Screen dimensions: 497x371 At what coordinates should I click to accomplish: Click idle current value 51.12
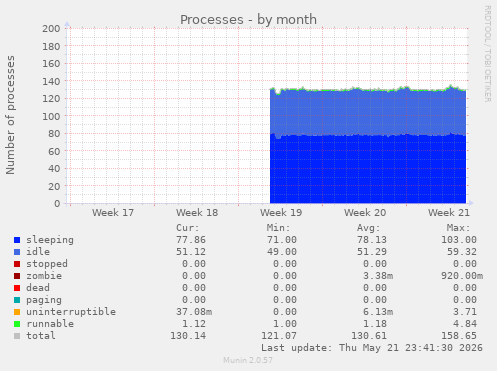(191, 252)
